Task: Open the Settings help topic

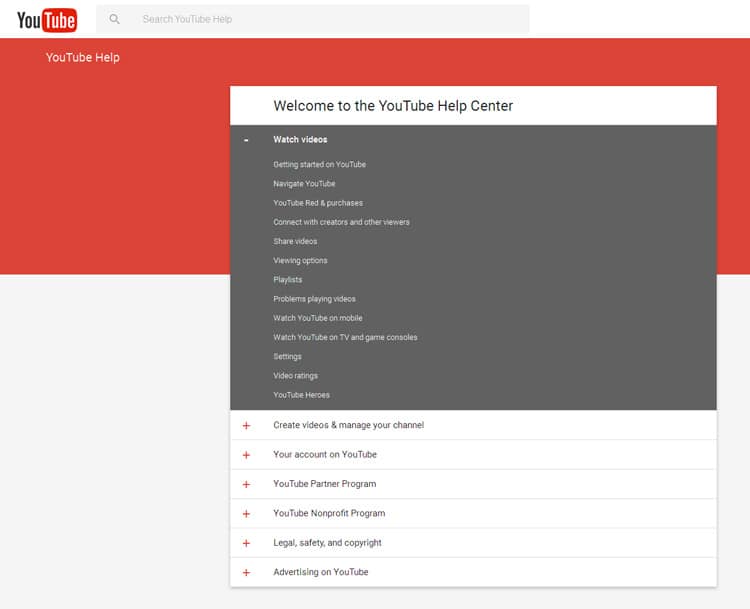Action: coord(287,356)
